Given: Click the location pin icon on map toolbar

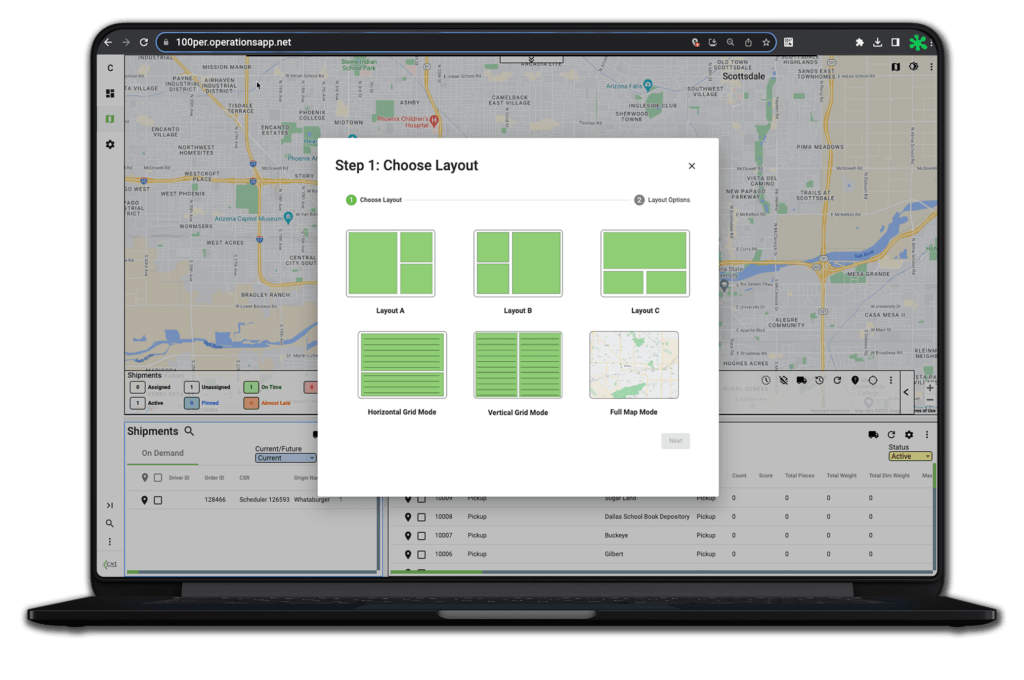Looking at the screenshot, I should pos(855,380).
